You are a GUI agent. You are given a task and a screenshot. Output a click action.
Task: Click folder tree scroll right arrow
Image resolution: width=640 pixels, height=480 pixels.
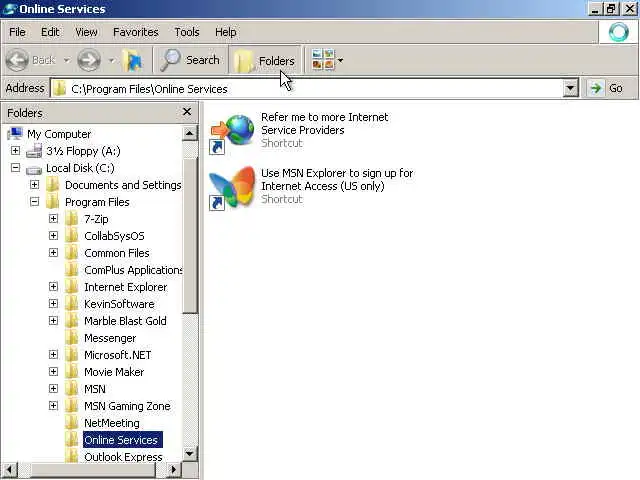174,469
